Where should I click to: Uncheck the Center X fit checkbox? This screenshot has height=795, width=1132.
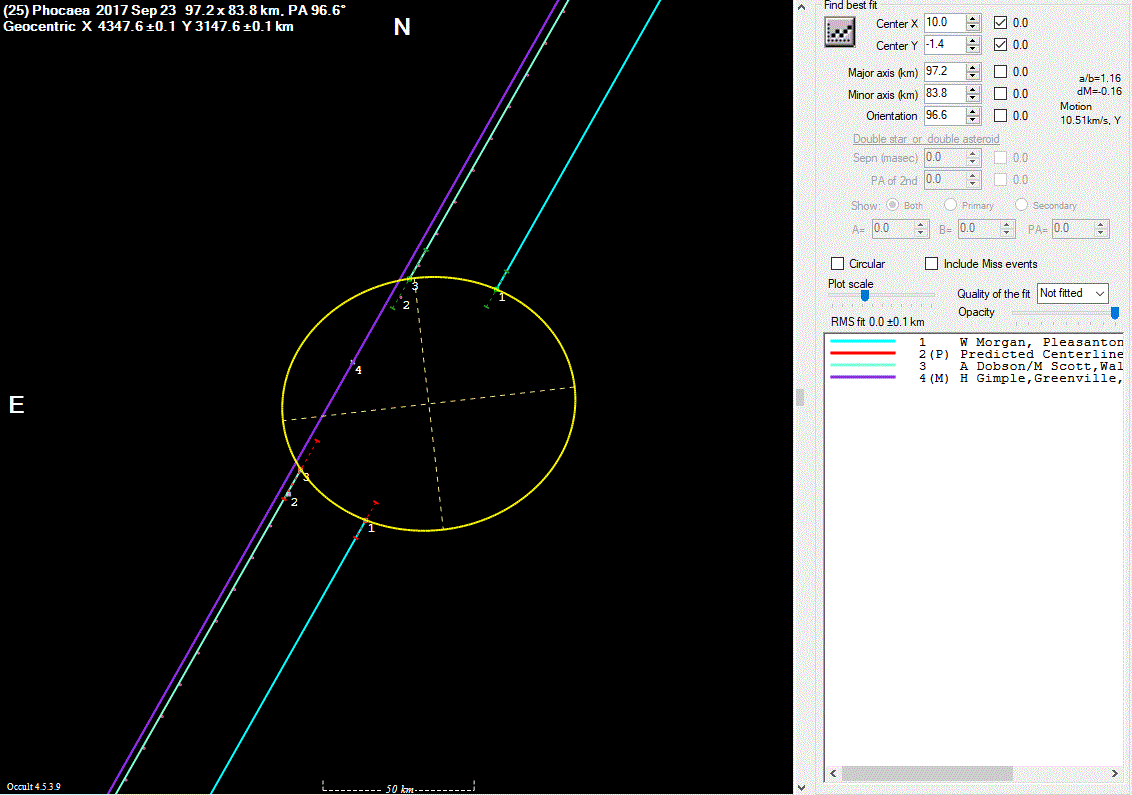coord(1001,23)
